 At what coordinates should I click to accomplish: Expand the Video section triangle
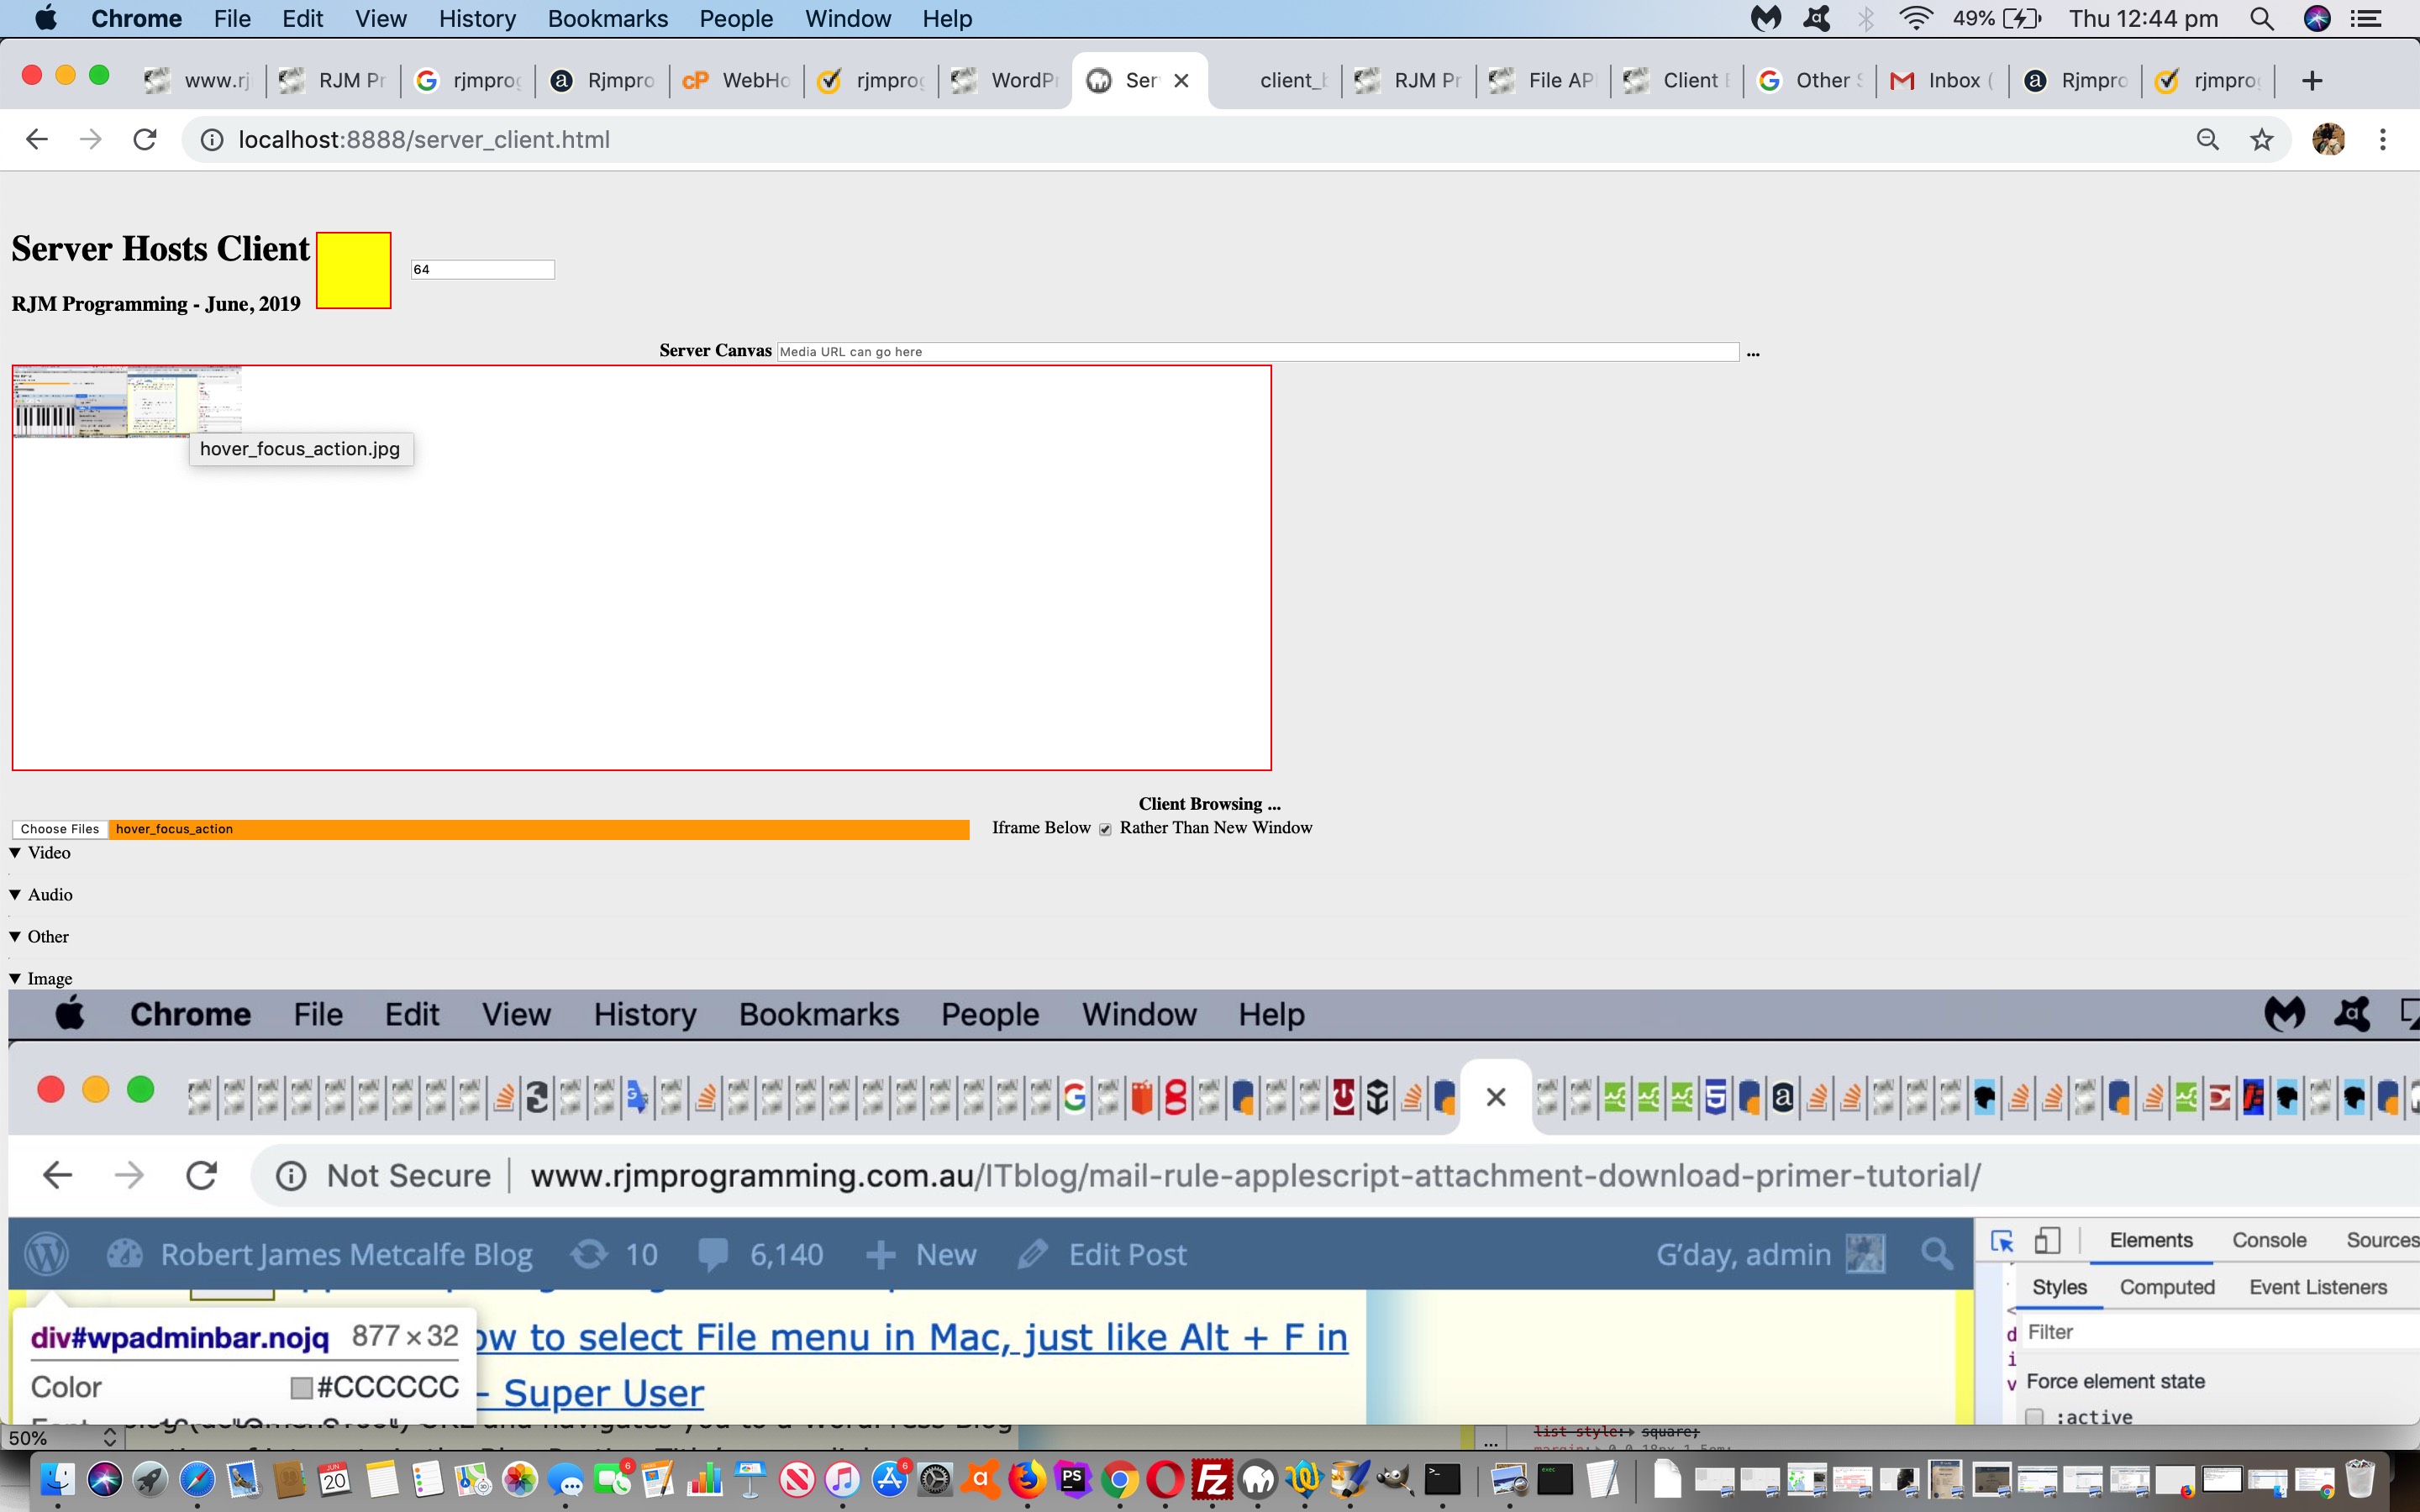(x=16, y=852)
